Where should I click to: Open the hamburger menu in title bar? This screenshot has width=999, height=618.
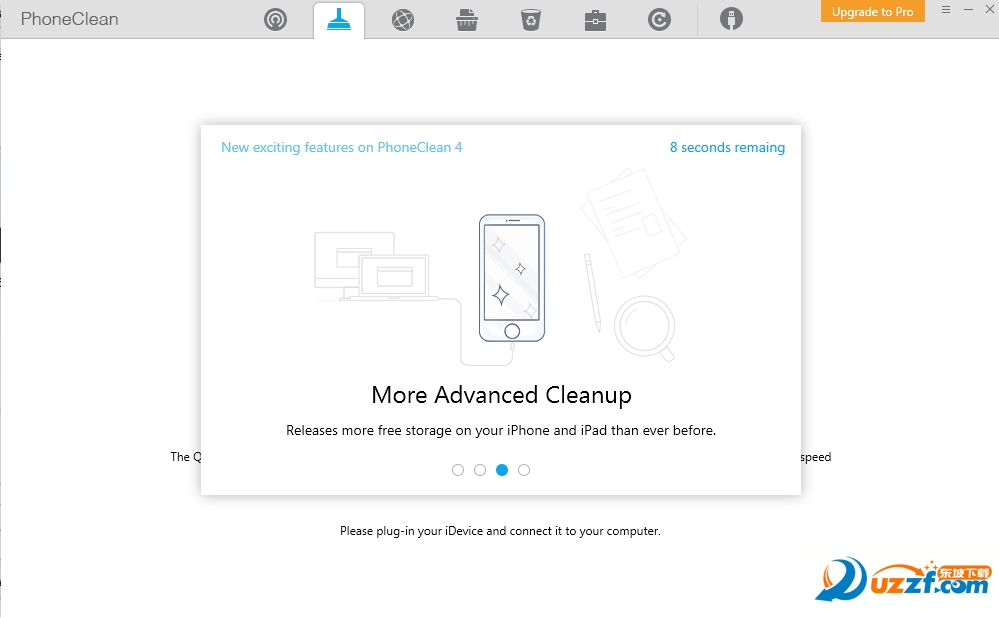click(x=946, y=10)
